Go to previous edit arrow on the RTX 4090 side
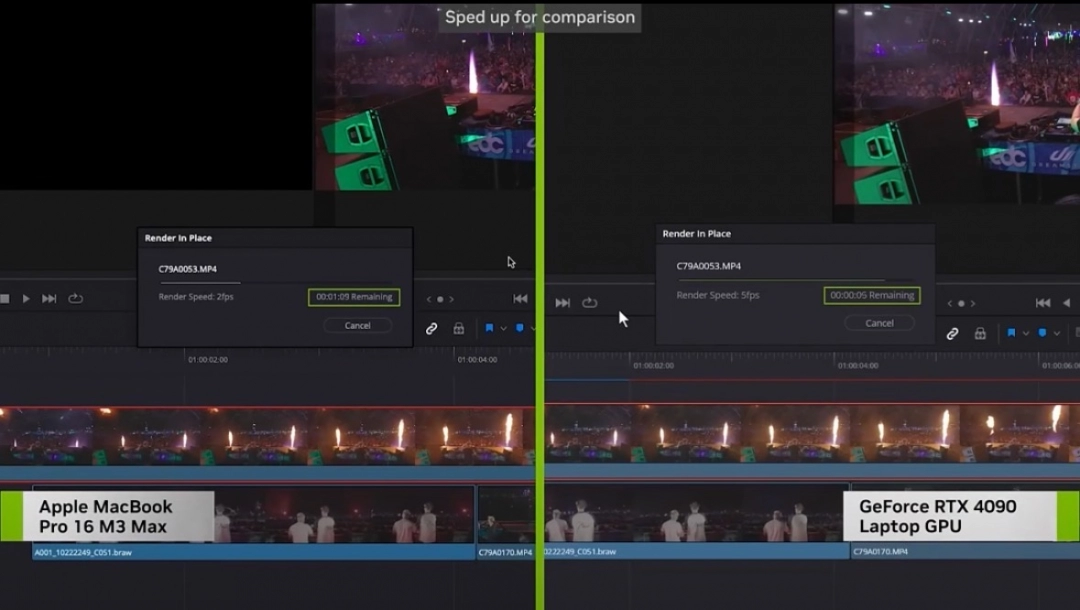The height and width of the screenshot is (610, 1080). [x=950, y=304]
